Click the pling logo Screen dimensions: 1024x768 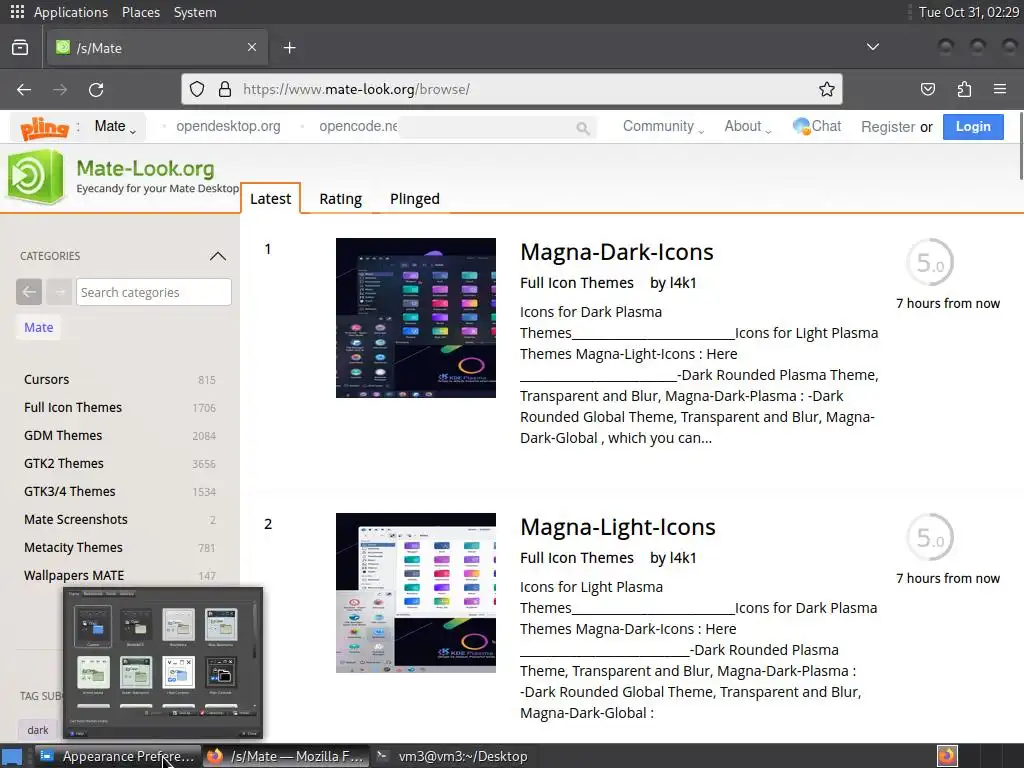pos(44,128)
